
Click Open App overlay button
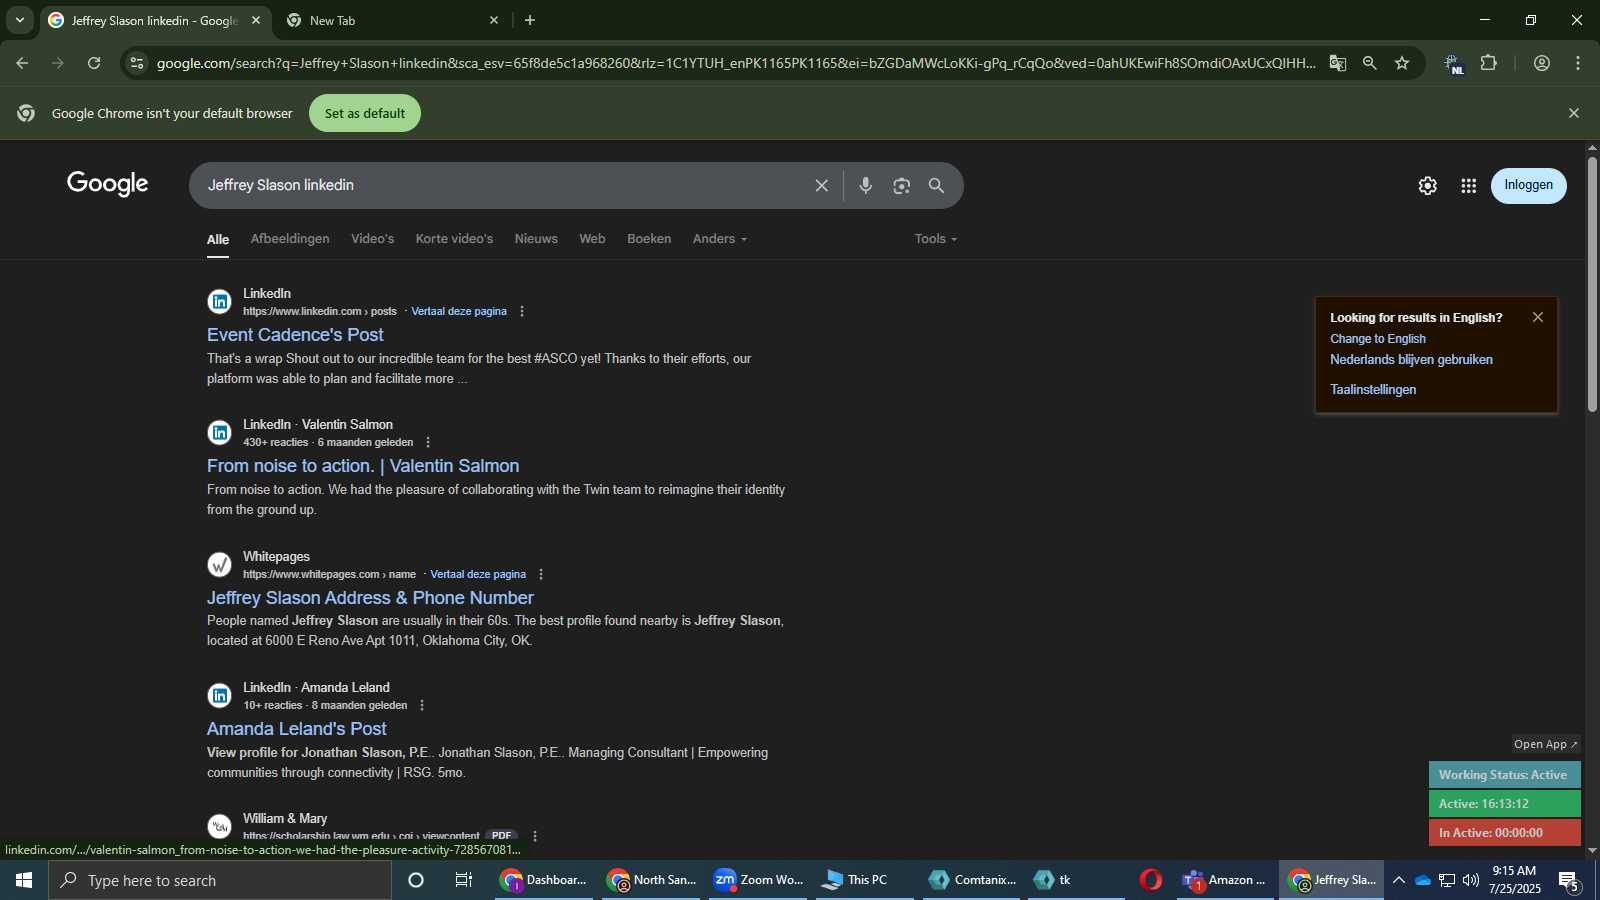pos(1545,744)
